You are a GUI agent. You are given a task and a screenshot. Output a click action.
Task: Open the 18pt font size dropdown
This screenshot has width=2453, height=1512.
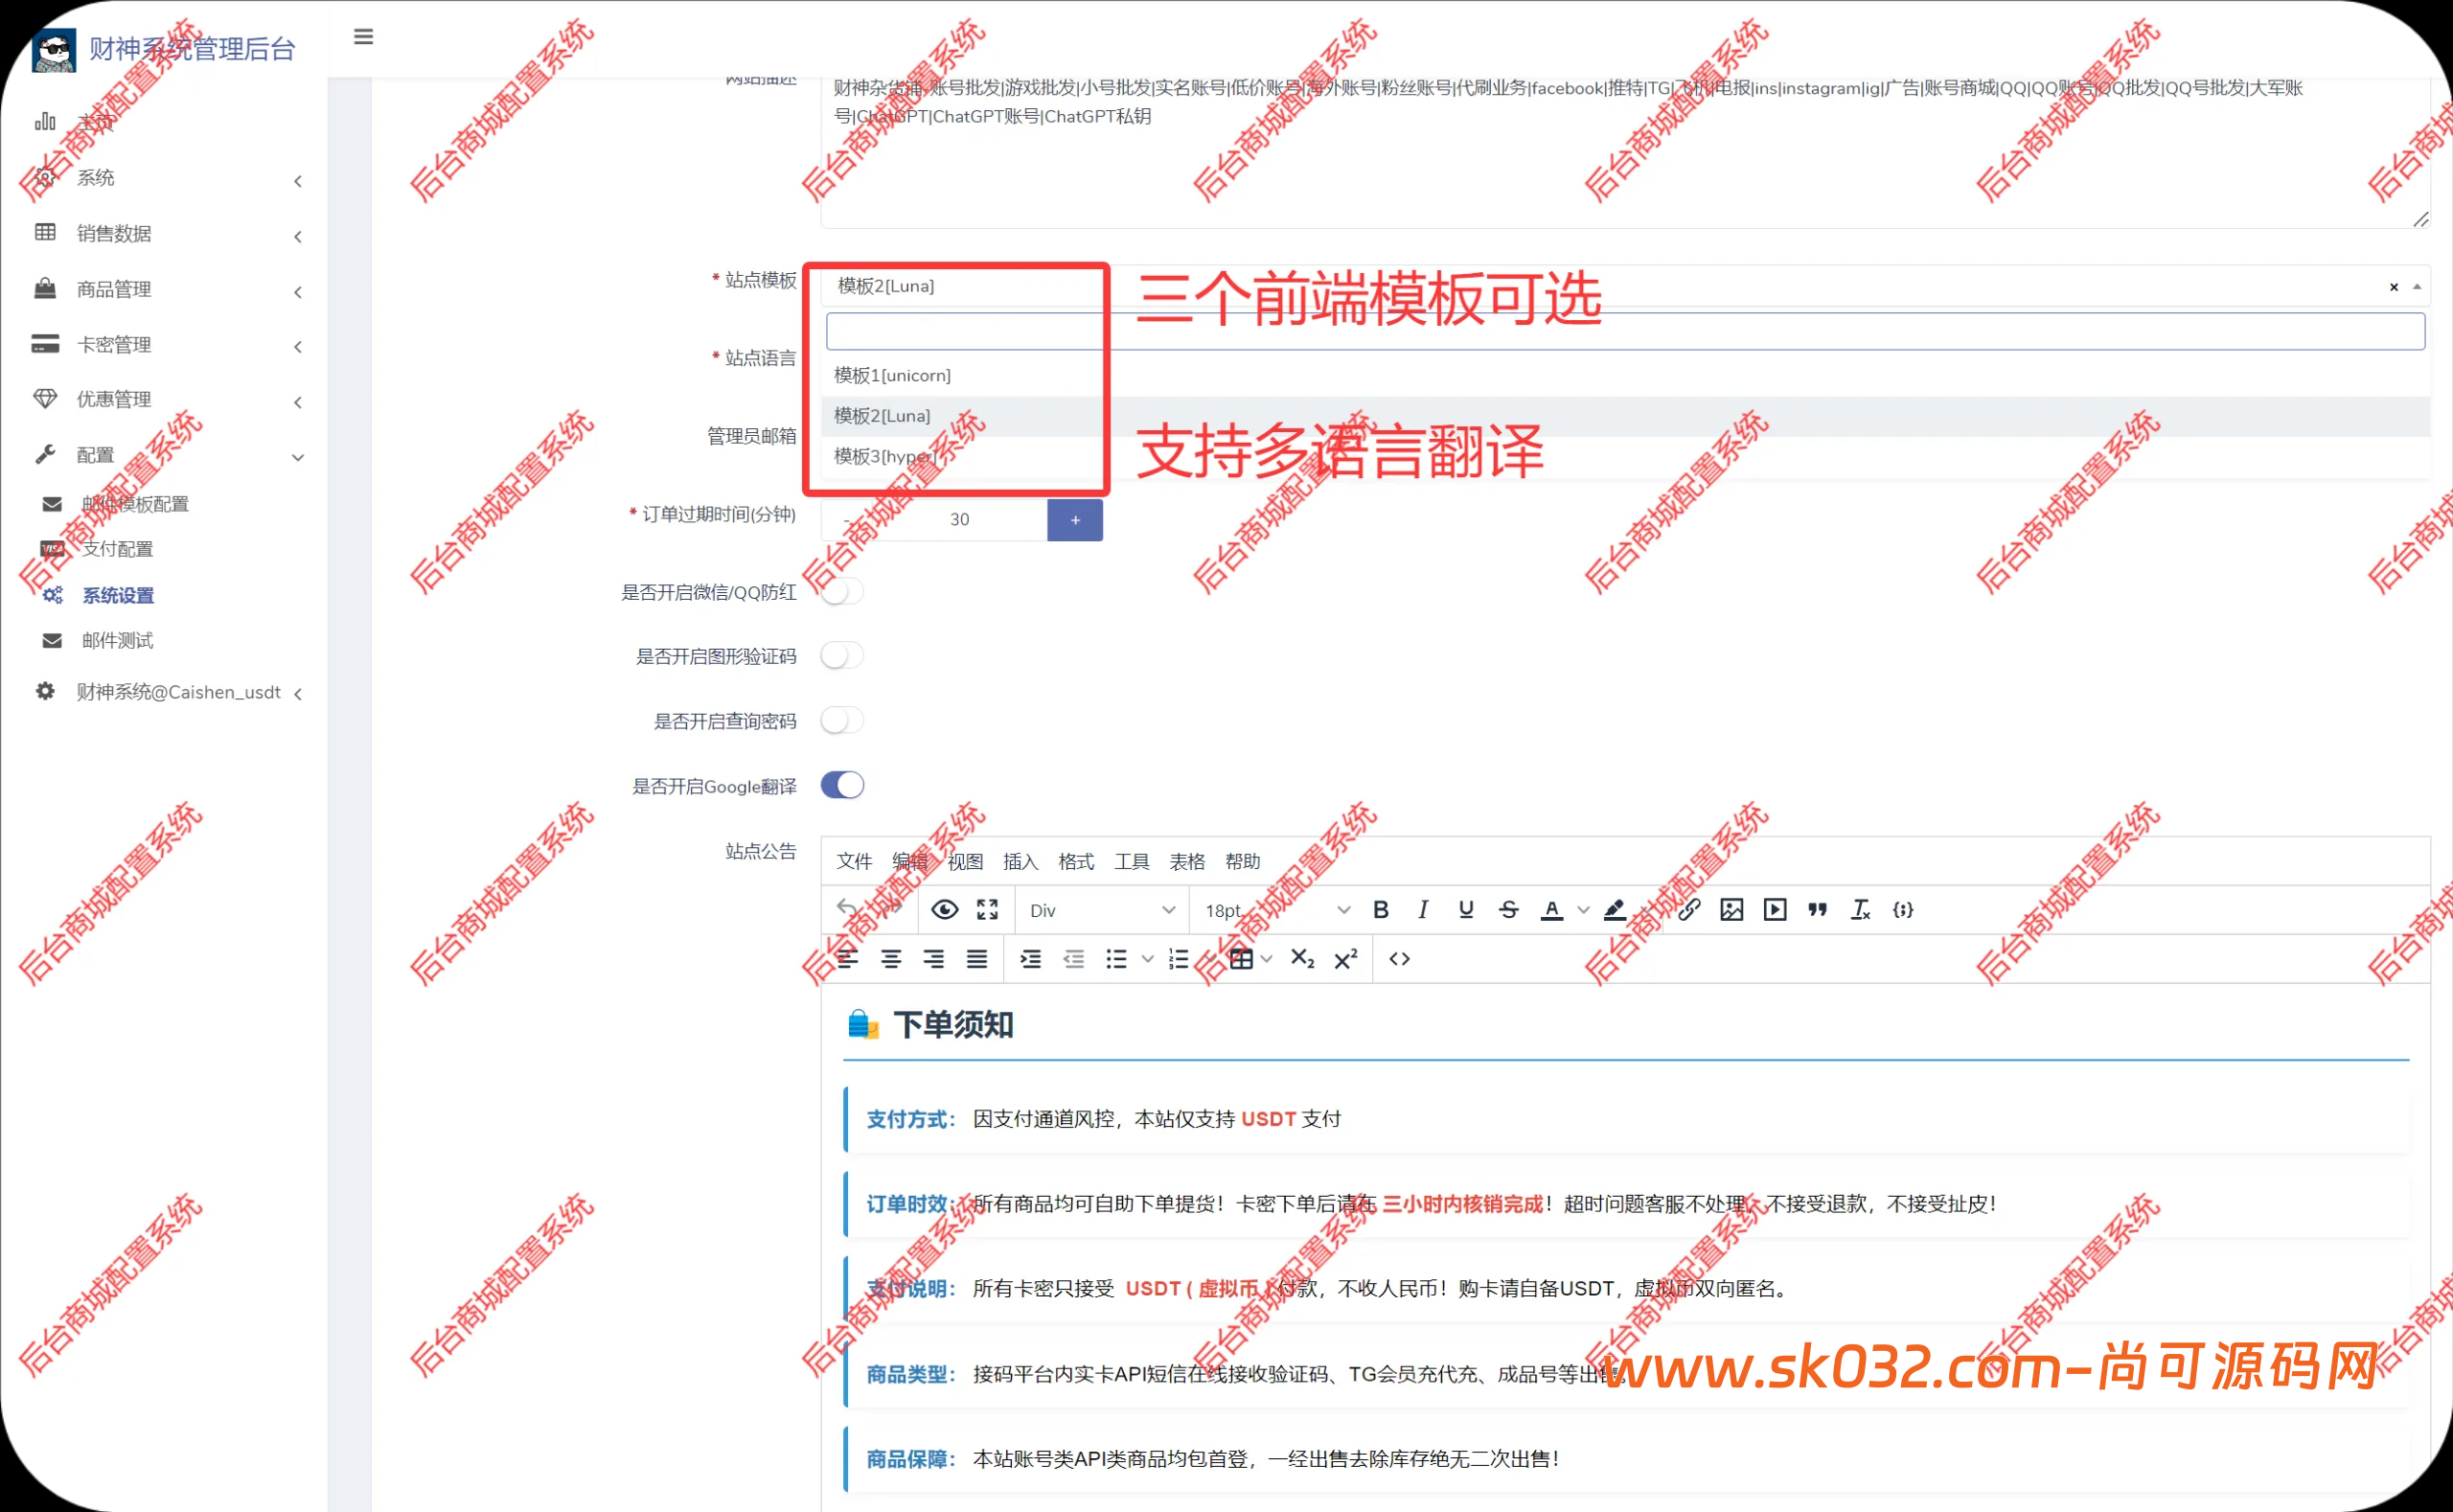pos(1270,909)
